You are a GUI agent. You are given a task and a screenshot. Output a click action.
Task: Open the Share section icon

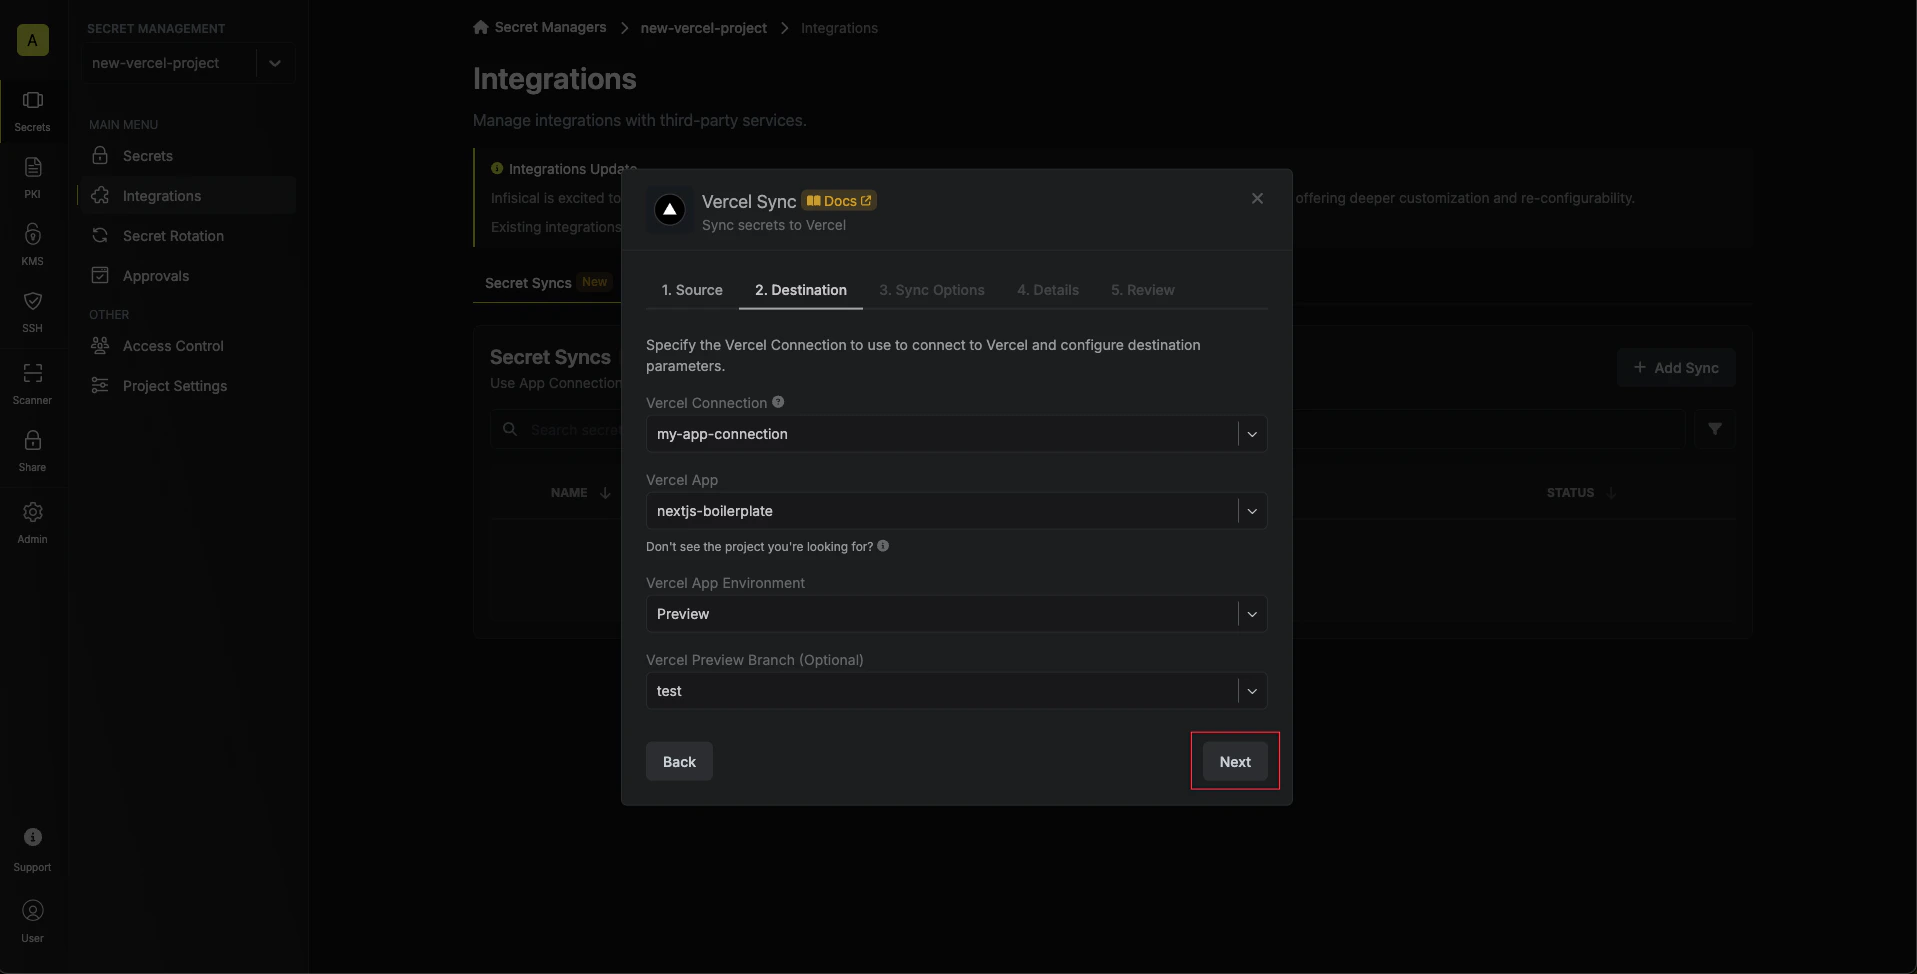click(32, 440)
